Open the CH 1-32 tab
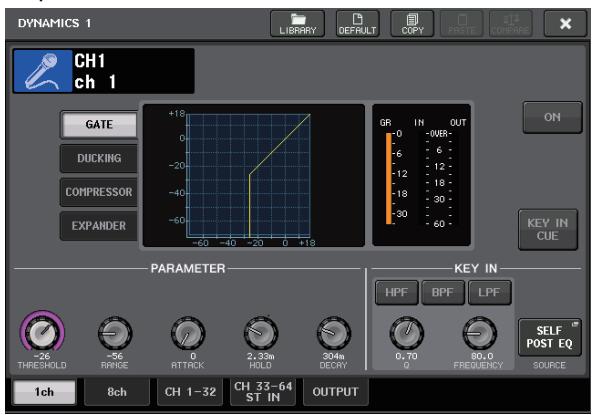This screenshot has width=593, height=415. point(190,392)
